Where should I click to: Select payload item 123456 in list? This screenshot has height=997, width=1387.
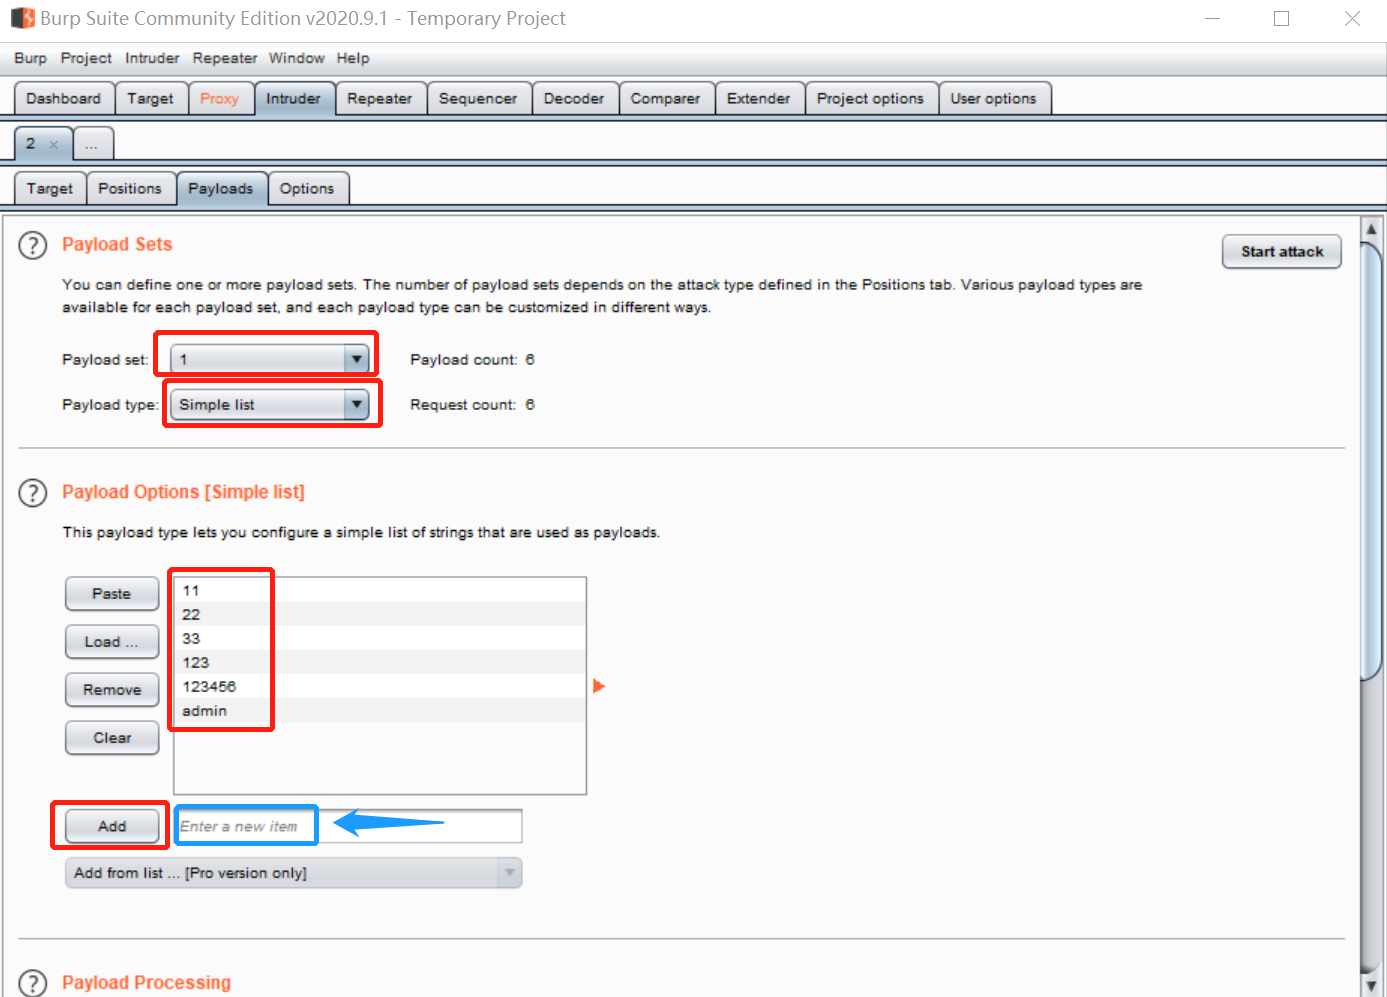[x=380, y=686]
